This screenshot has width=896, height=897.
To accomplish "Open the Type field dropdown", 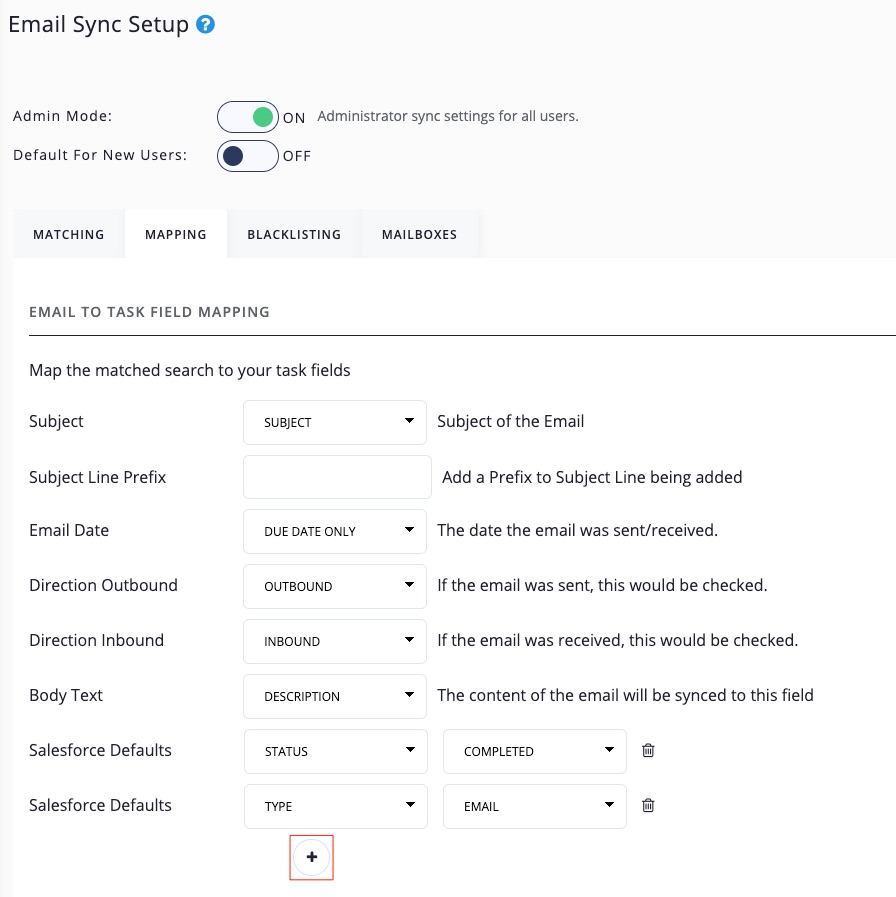I will pyautogui.click(x=334, y=806).
